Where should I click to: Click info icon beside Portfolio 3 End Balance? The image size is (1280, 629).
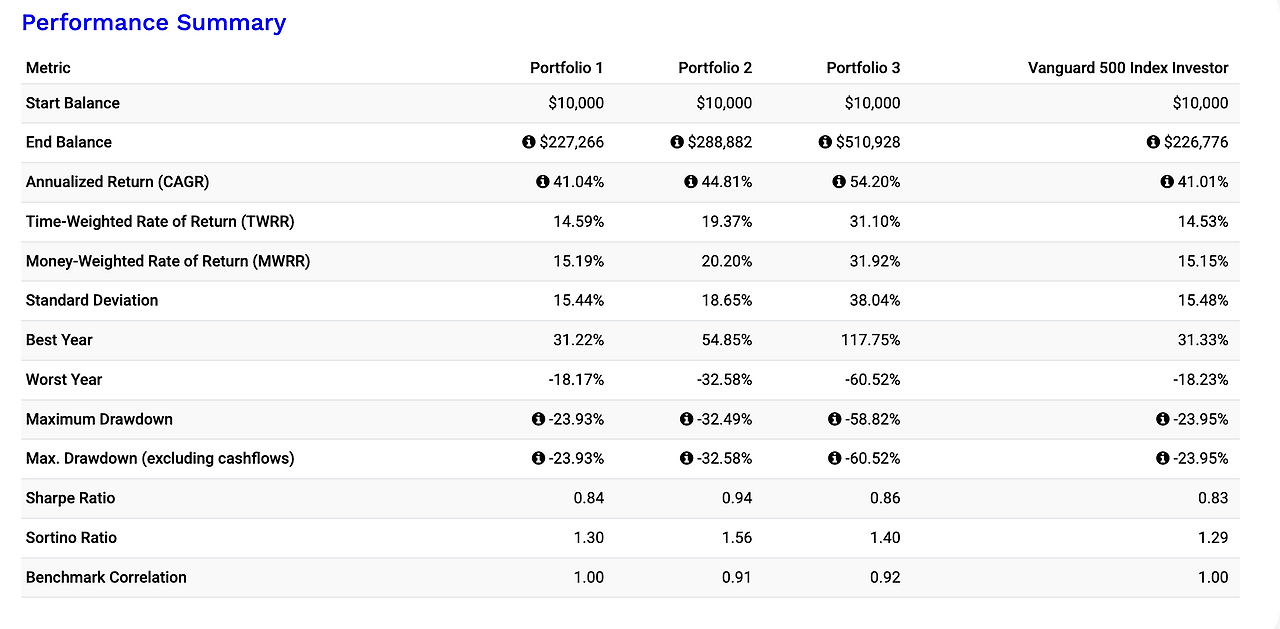825,143
